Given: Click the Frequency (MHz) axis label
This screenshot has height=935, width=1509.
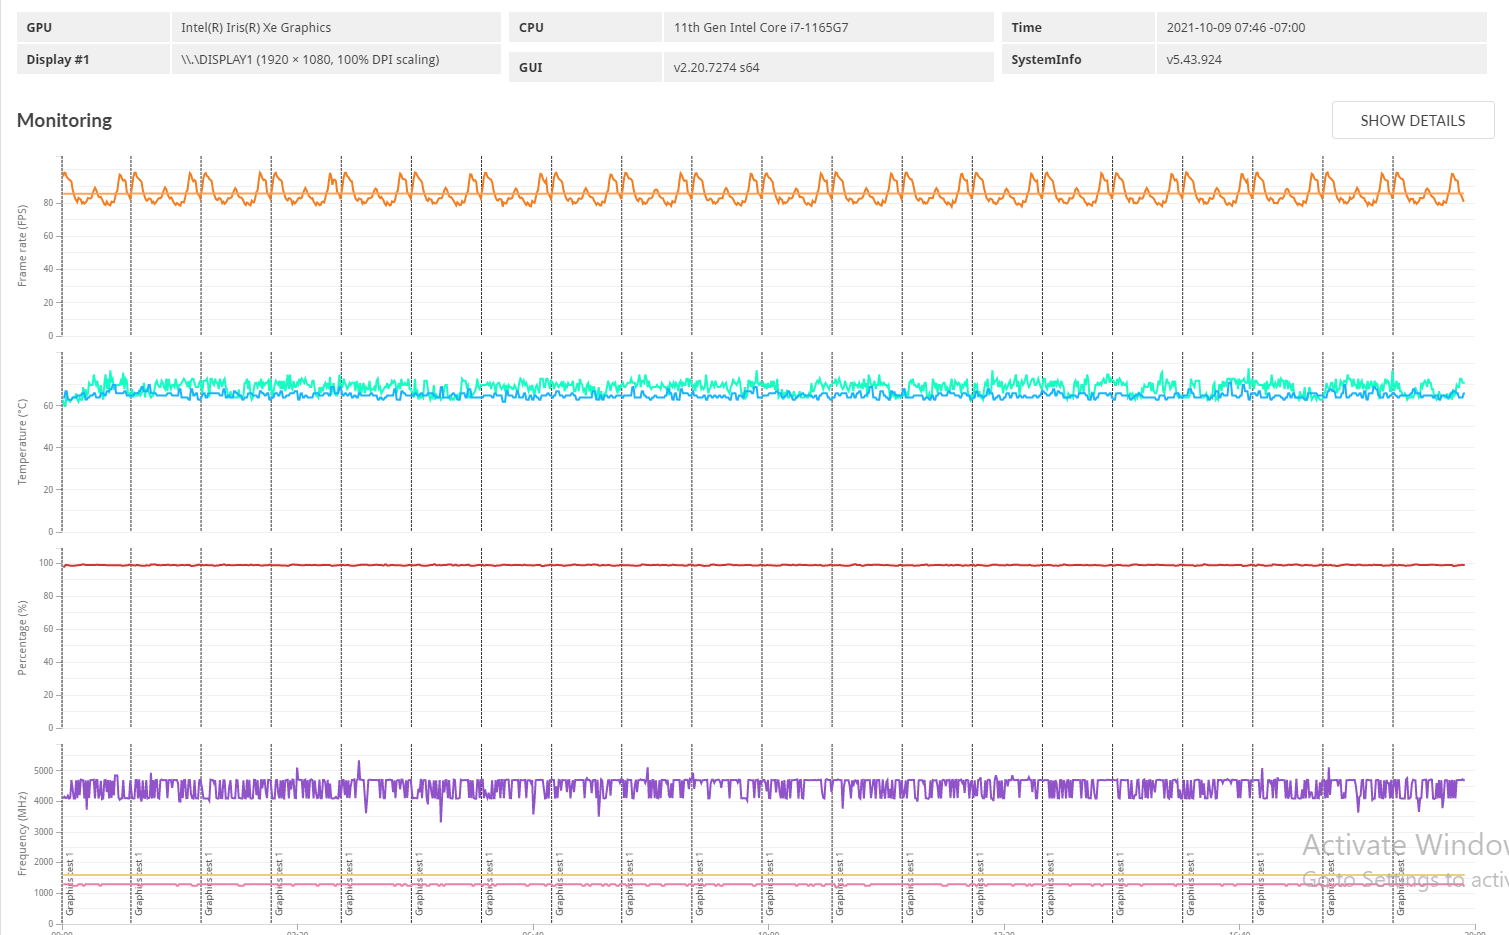Looking at the screenshot, I should 22,834.
